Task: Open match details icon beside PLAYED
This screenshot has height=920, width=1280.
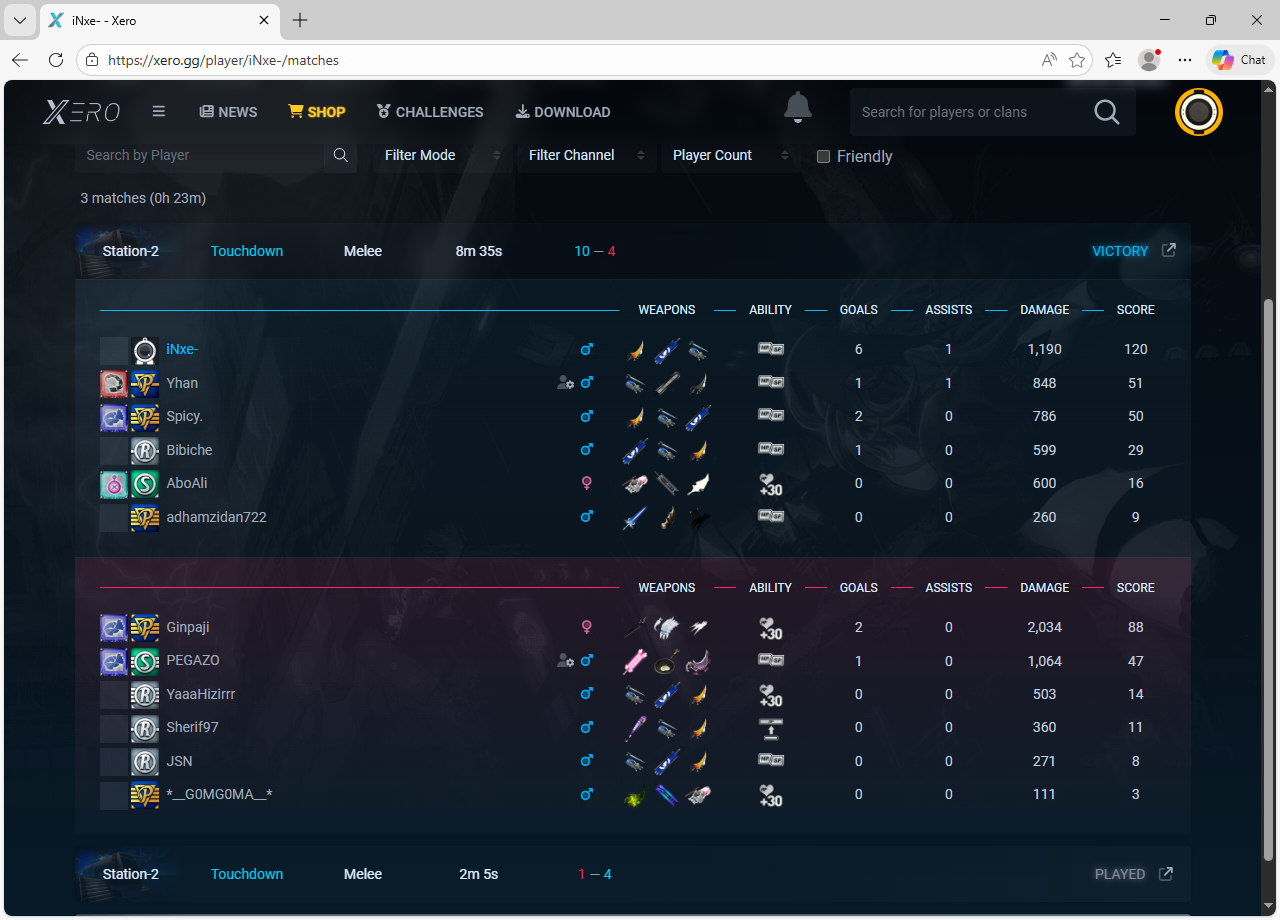Action: click(1166, 874)
